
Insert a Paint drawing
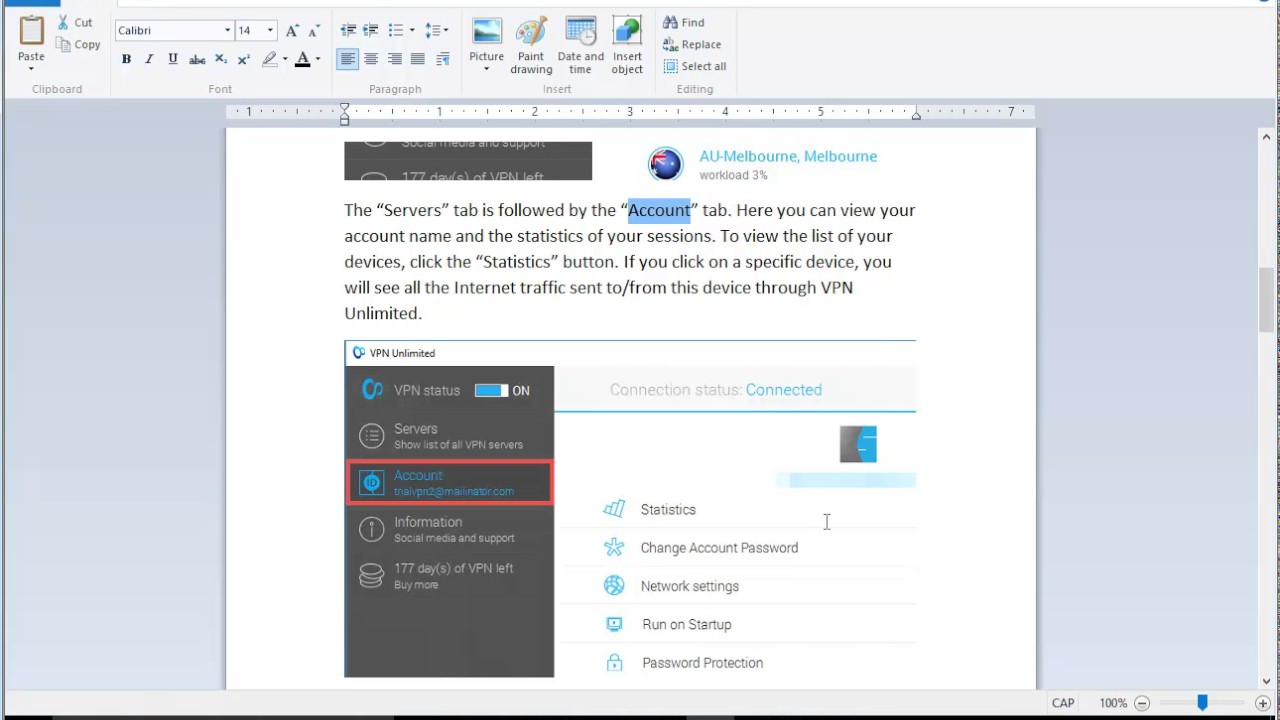531,45
